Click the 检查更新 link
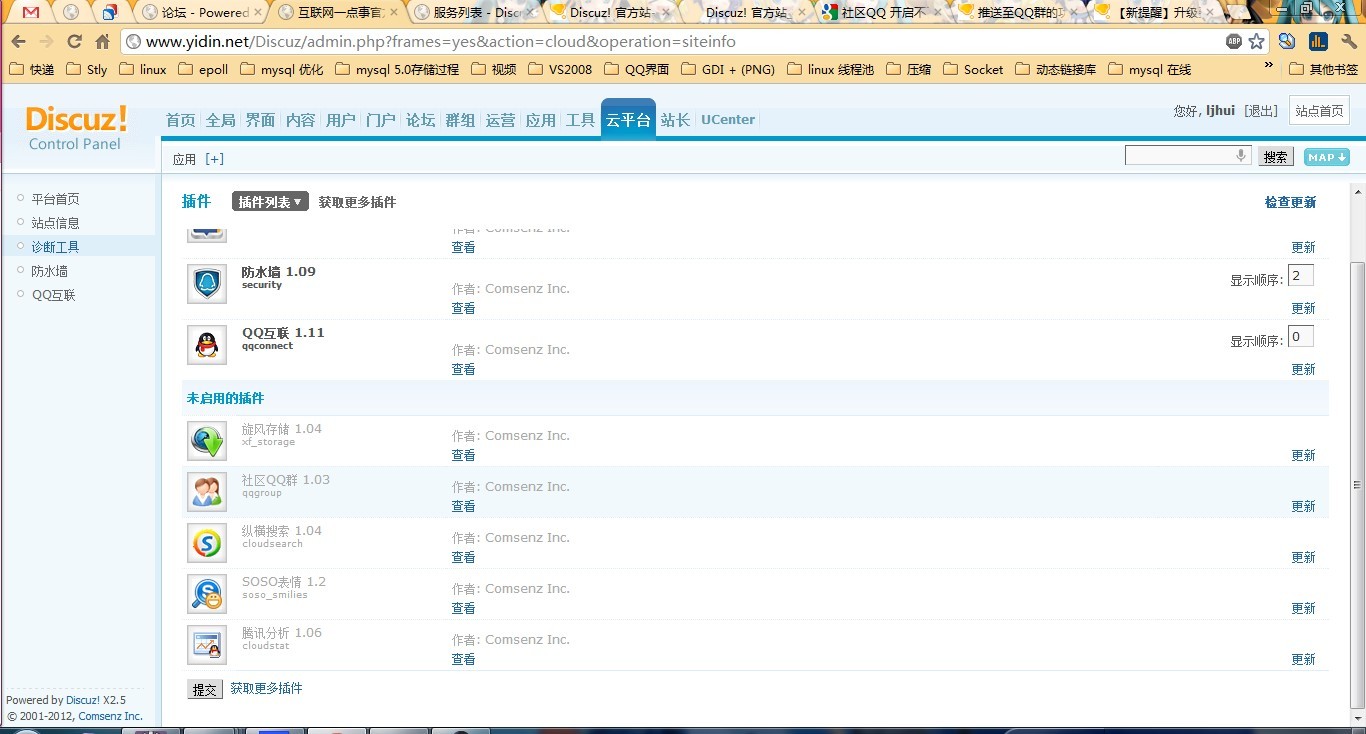1366x734 pixels. [x=1291, y=202]
